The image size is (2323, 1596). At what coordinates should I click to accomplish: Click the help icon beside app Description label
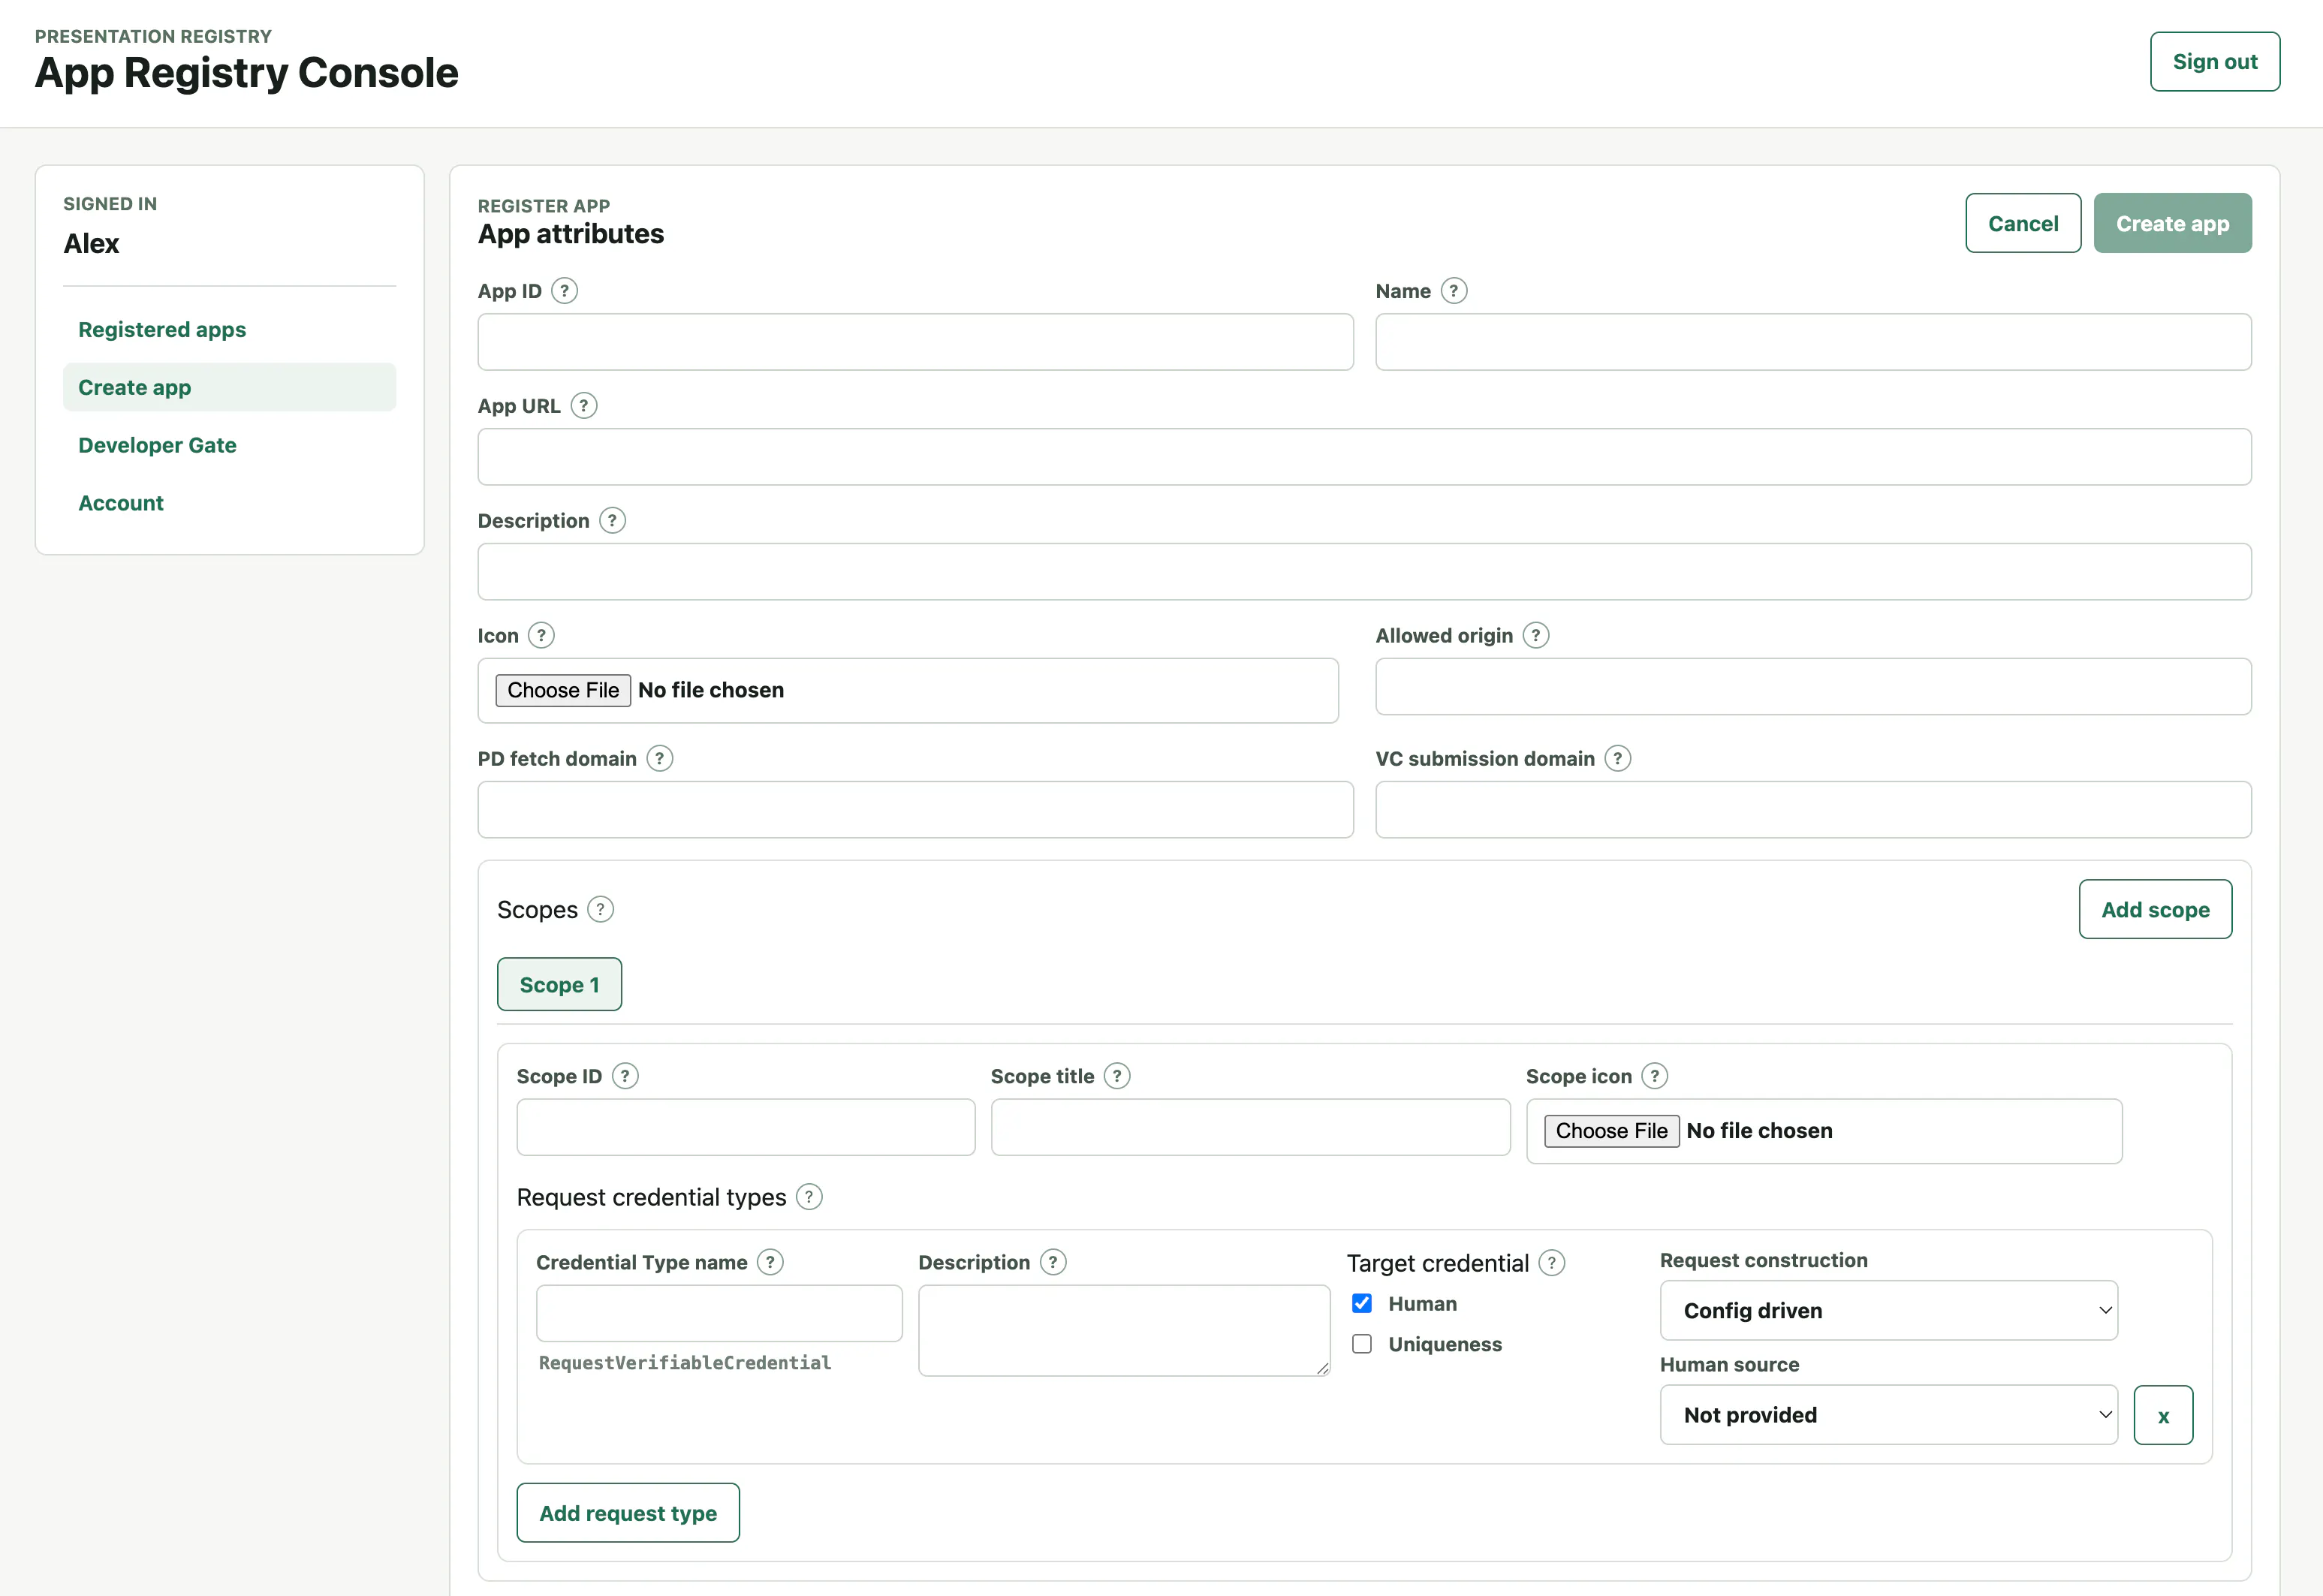click(x=612, y=521)
